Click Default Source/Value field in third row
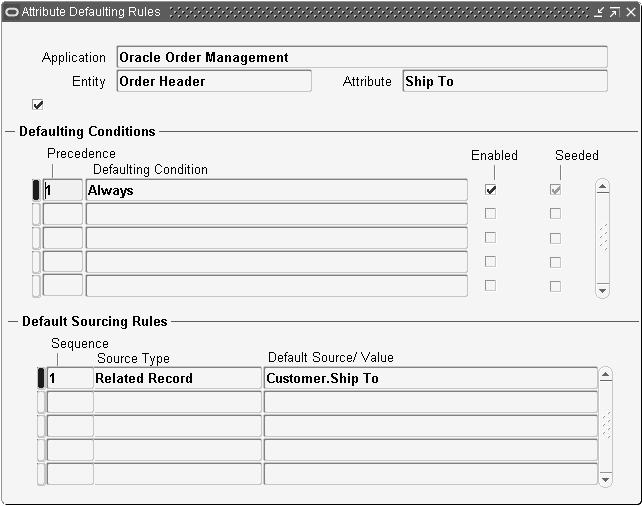 [431, 426]
